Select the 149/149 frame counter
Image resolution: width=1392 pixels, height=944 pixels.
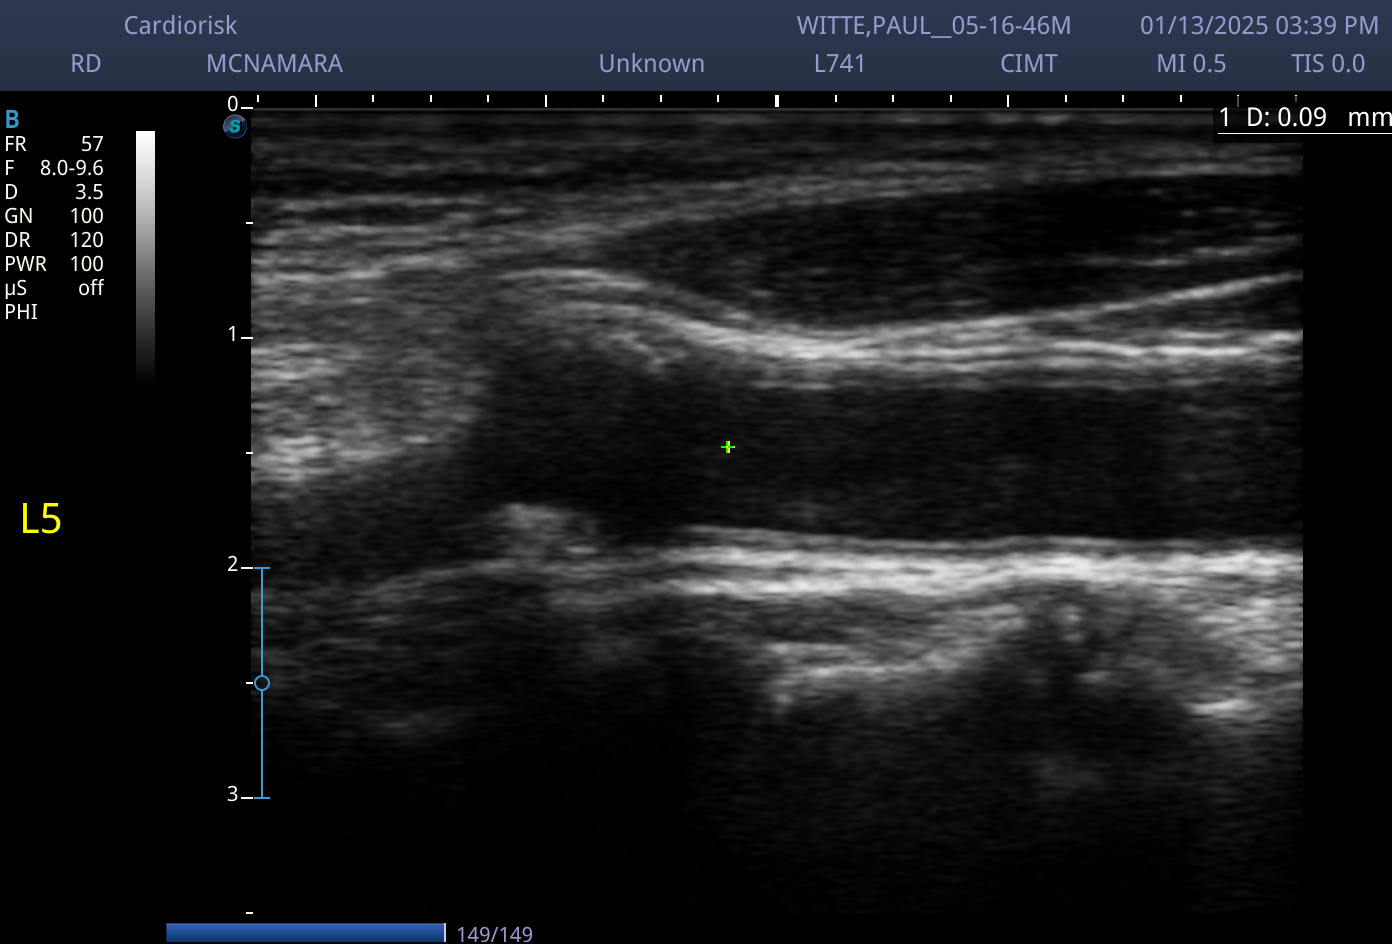pyautogui.click(x=494, y=934)
